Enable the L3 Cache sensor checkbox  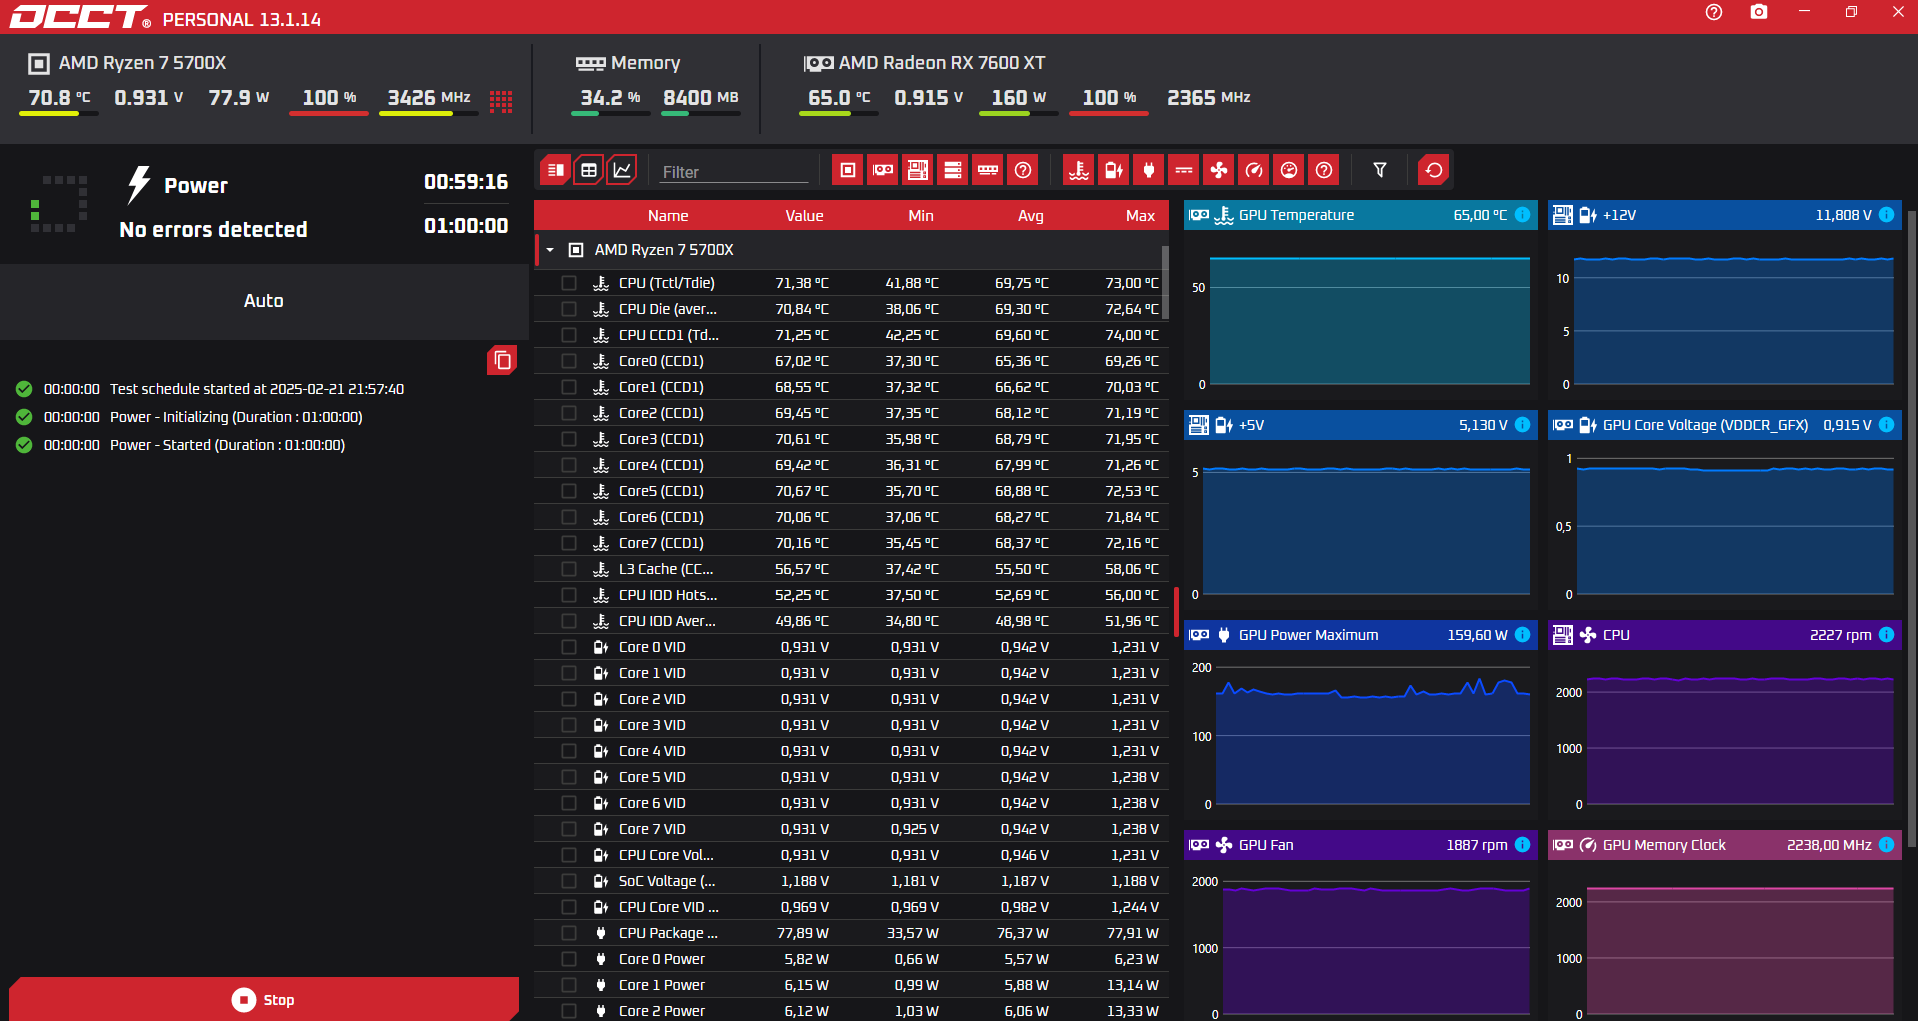(569, 569)
